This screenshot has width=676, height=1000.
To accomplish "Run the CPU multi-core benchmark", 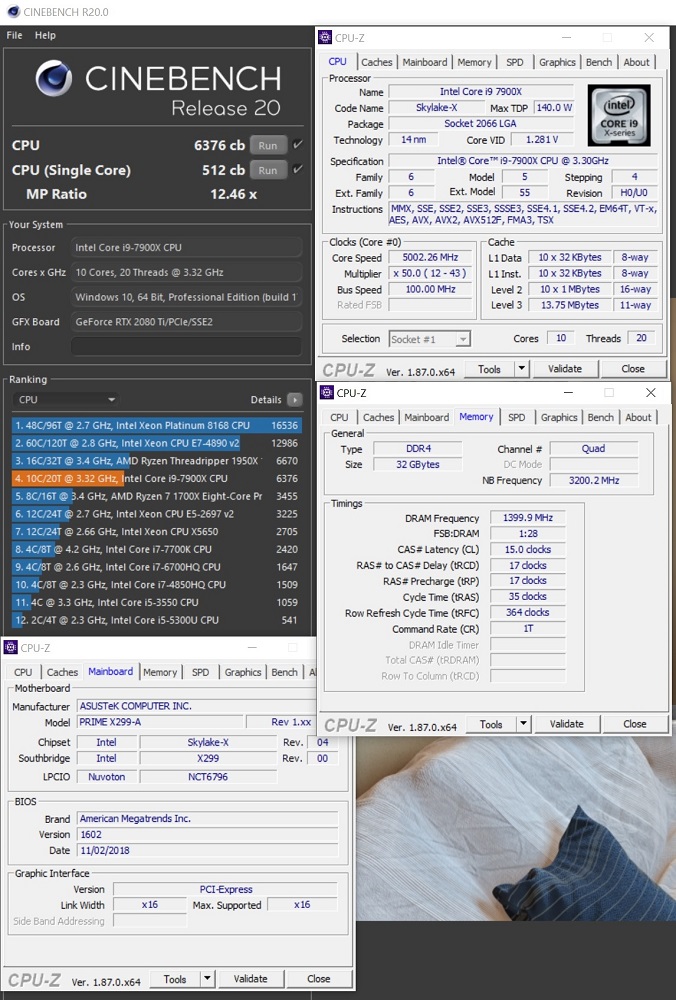I will 268,145.
